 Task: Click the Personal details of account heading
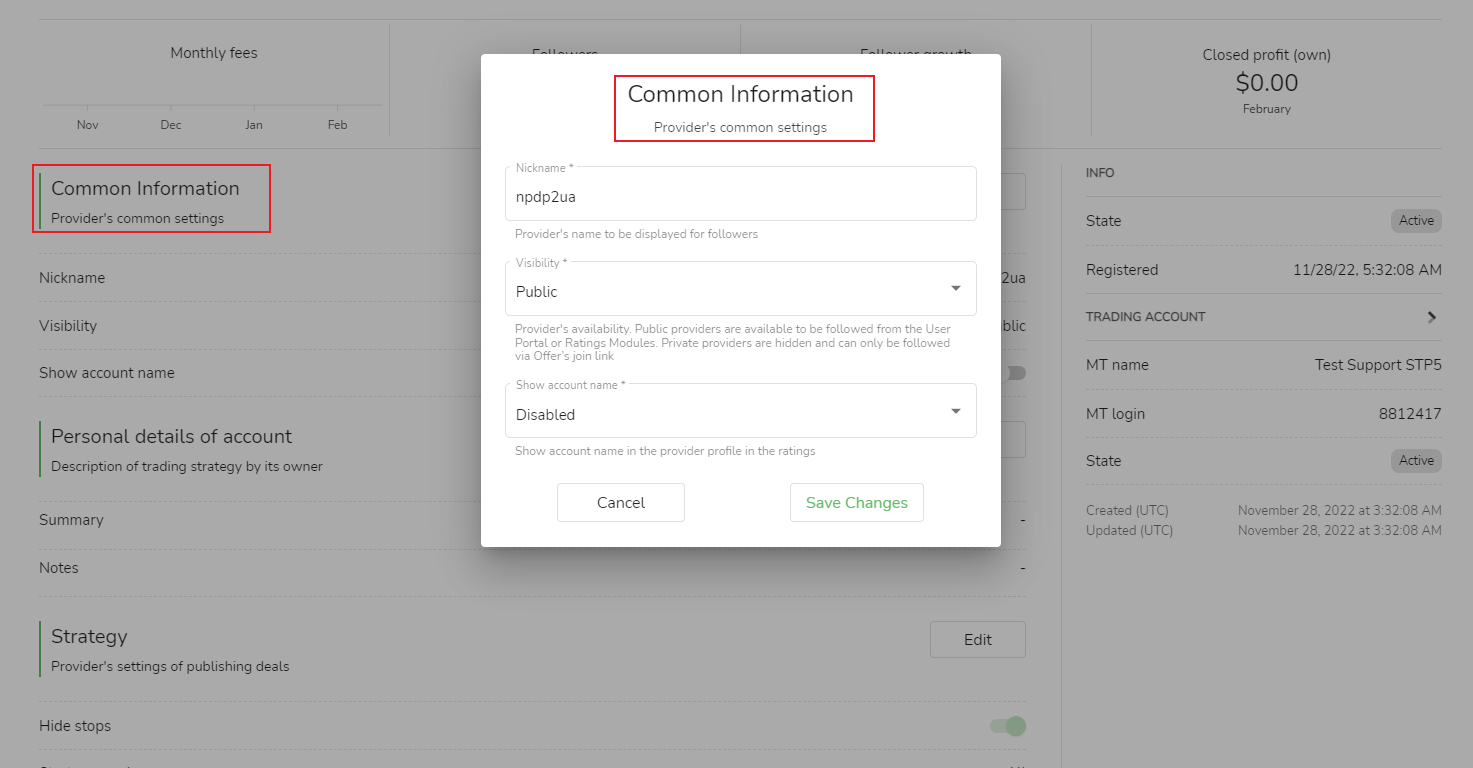171,437
